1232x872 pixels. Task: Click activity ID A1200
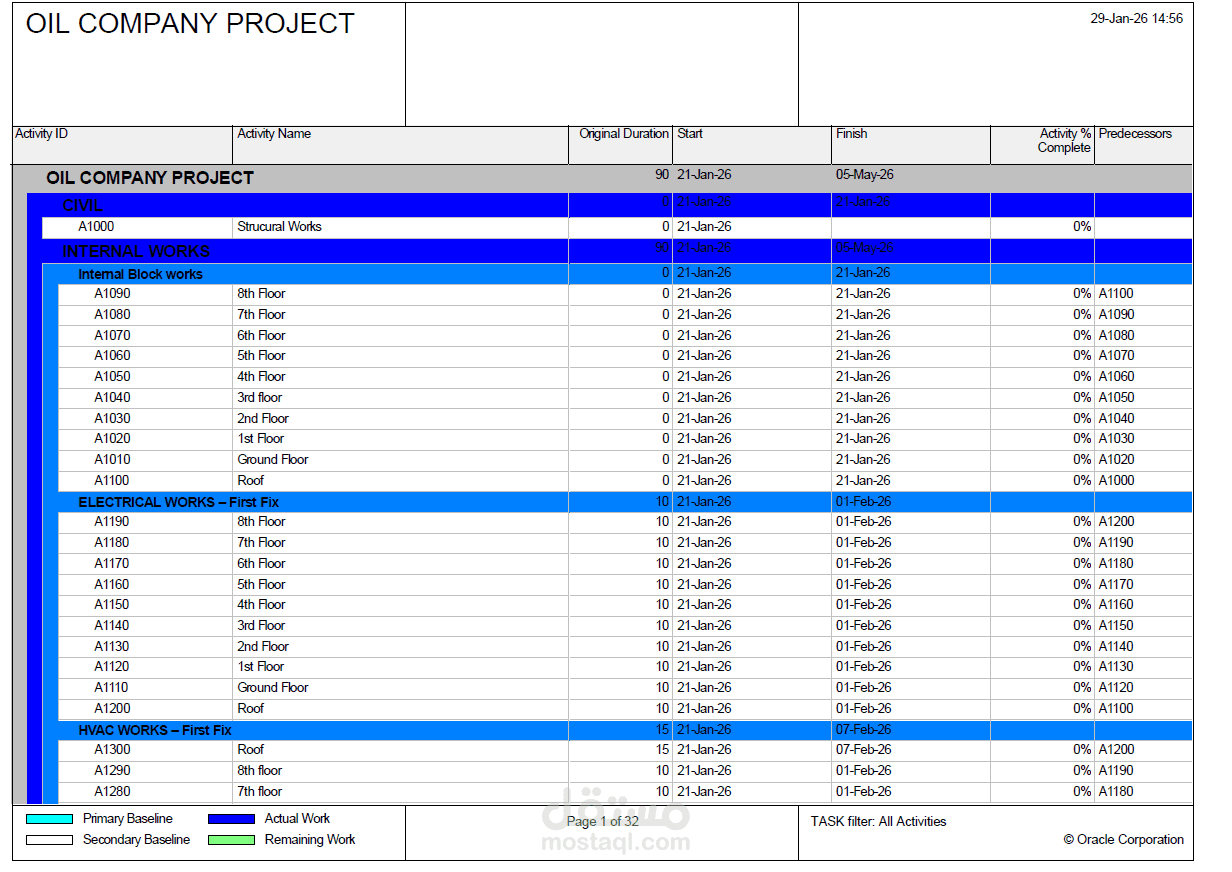pos(112,709)
